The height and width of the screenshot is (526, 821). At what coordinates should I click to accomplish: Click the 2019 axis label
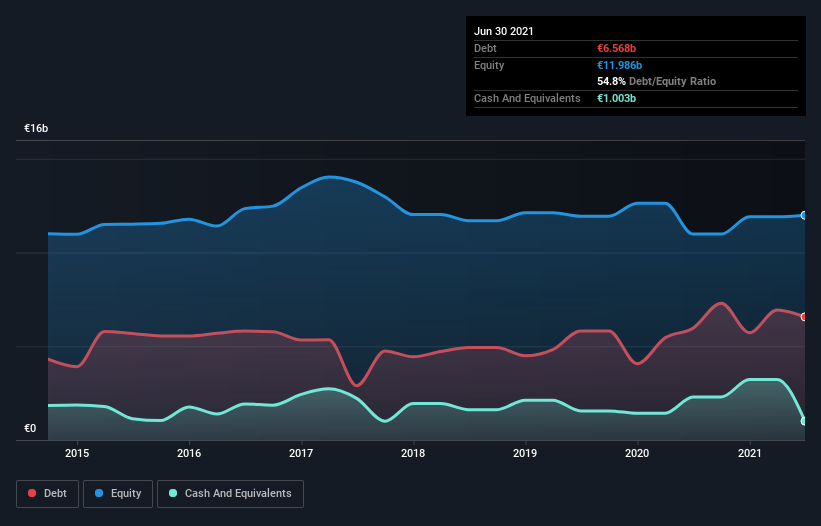525,453
